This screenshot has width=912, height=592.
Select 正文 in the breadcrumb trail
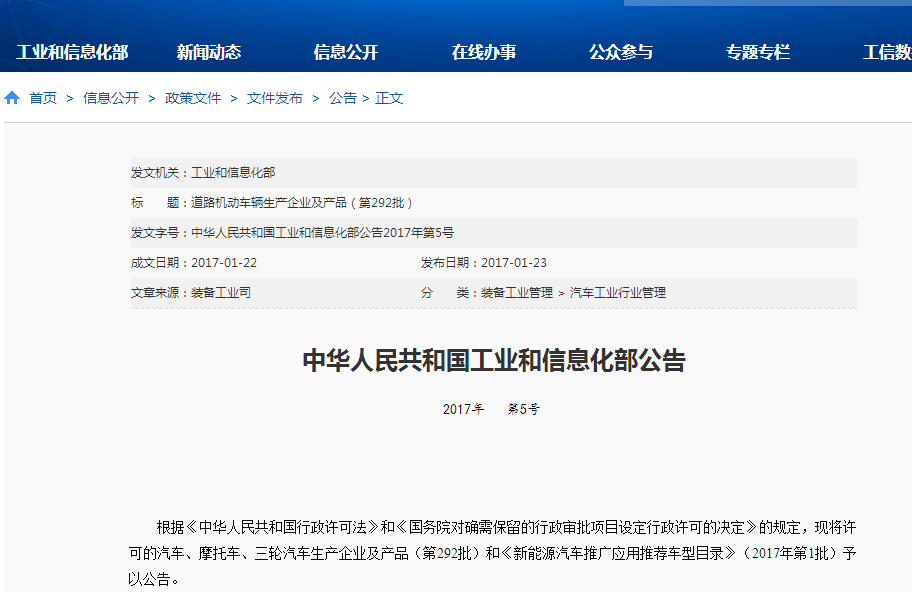pos(388,97)
